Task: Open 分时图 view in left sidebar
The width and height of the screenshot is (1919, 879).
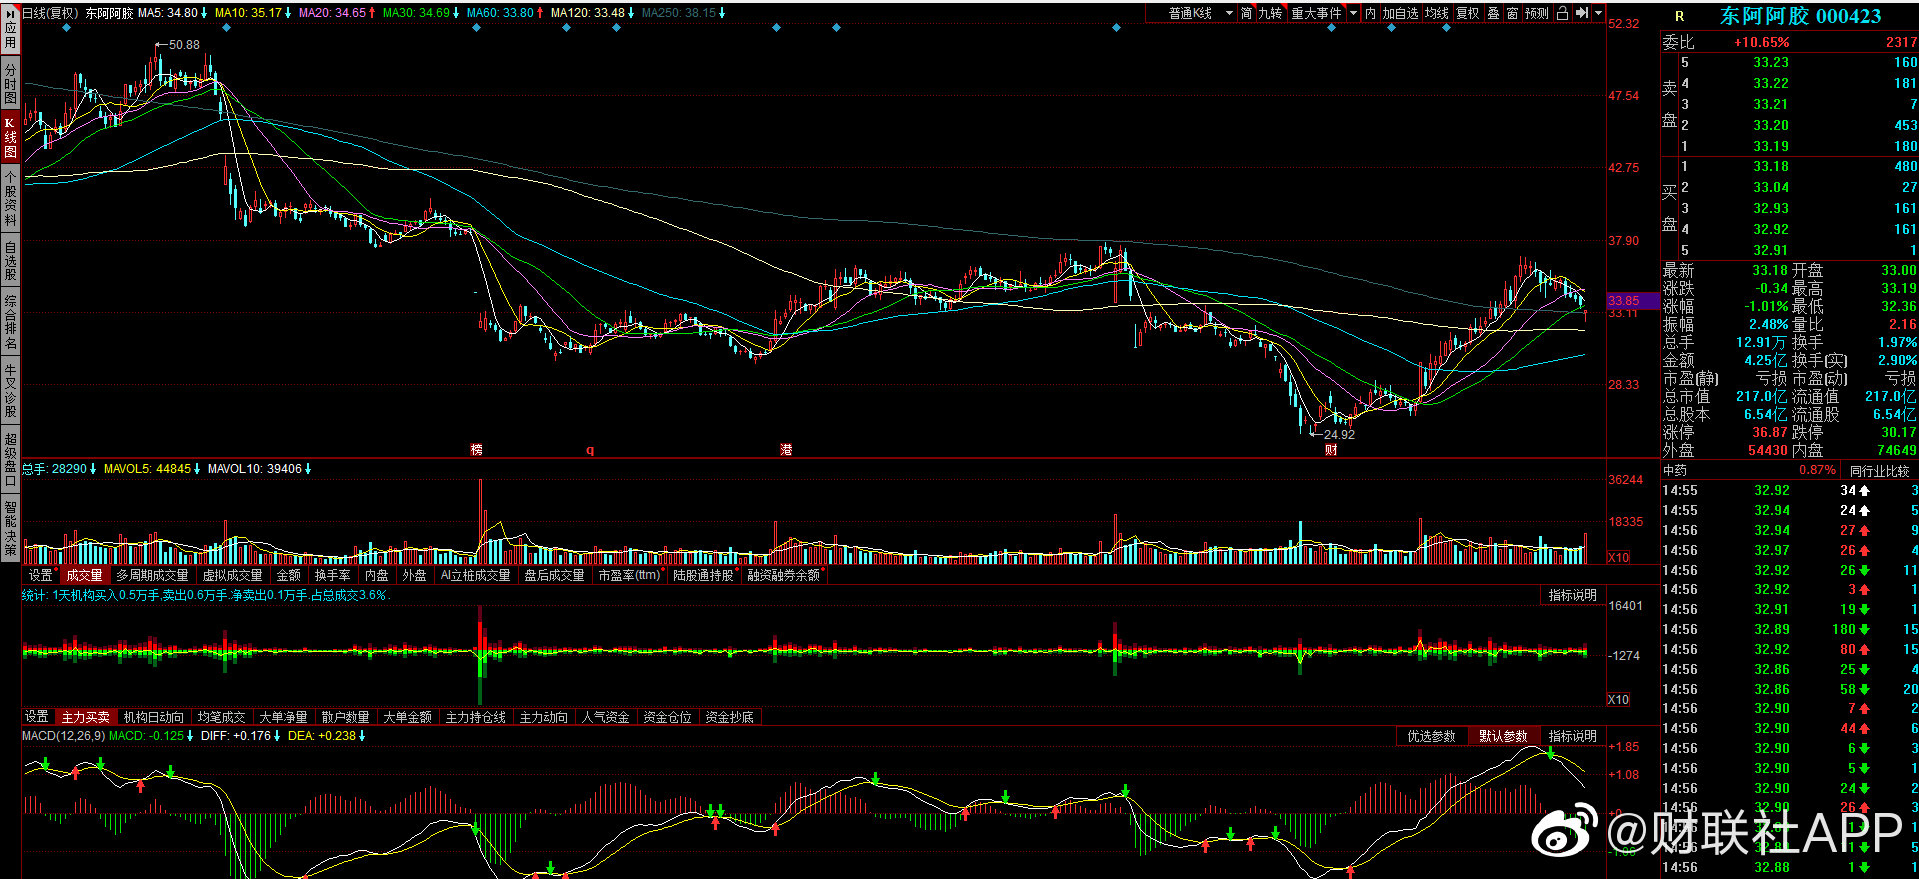Action: pos(10,83)
